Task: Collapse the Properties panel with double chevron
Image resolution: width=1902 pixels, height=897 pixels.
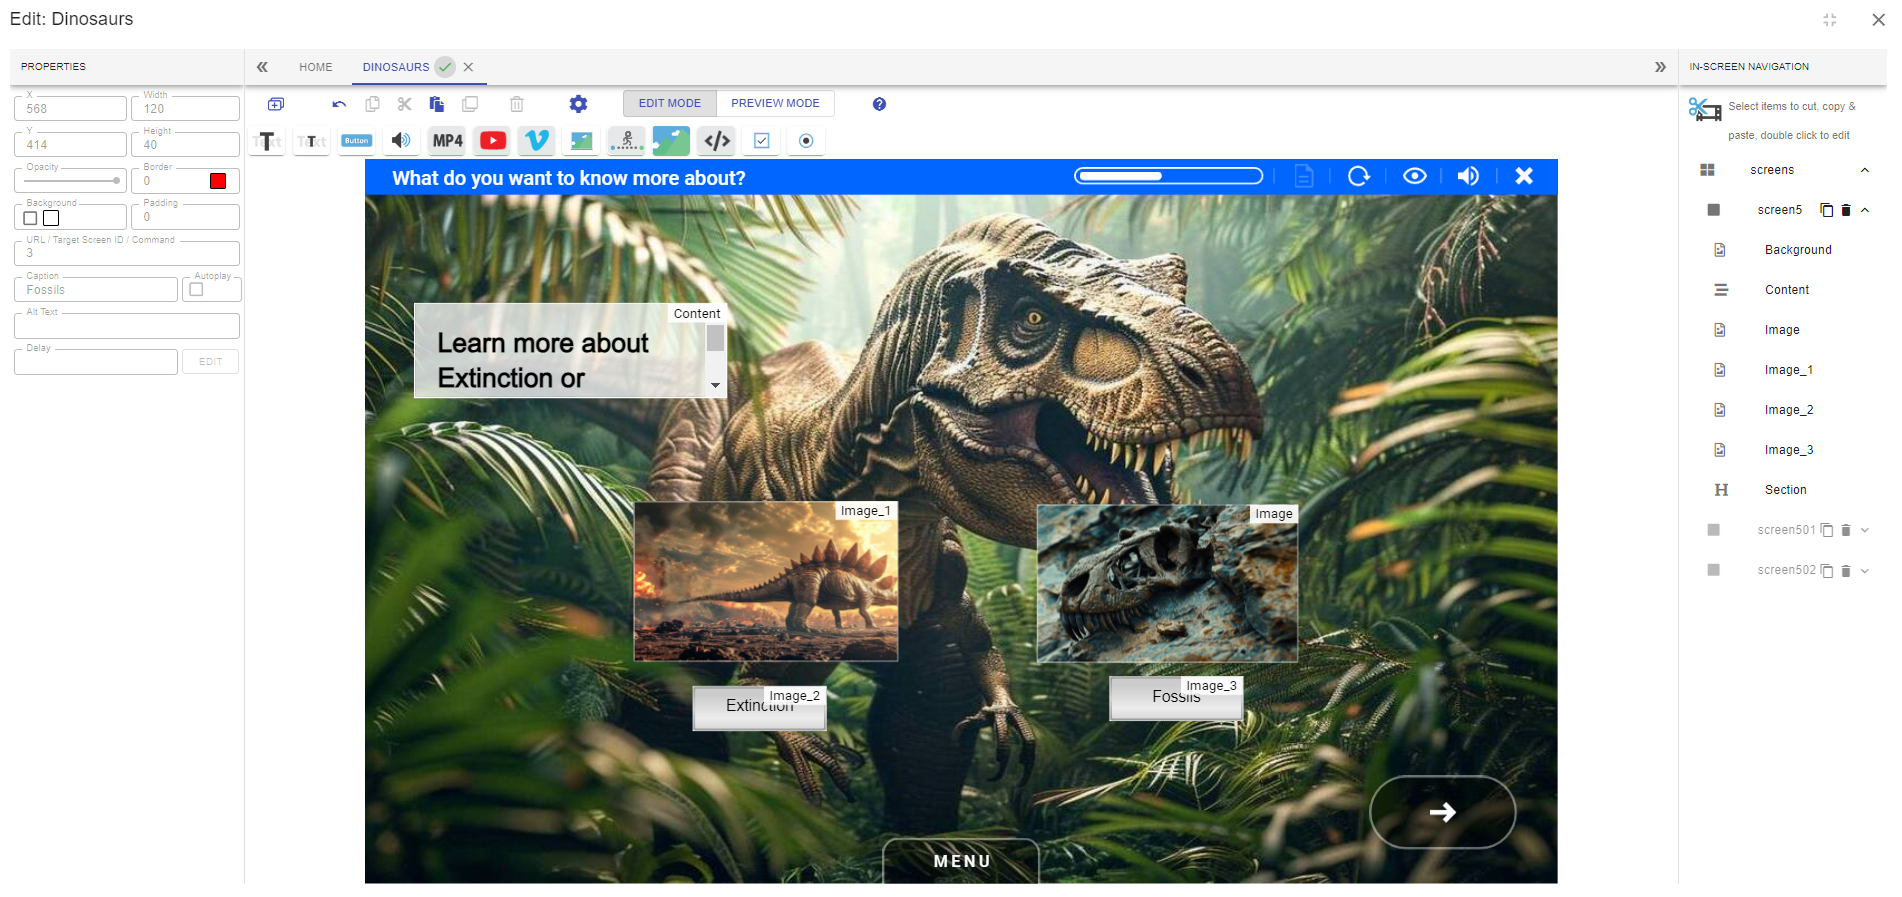Action: (262, 67)
